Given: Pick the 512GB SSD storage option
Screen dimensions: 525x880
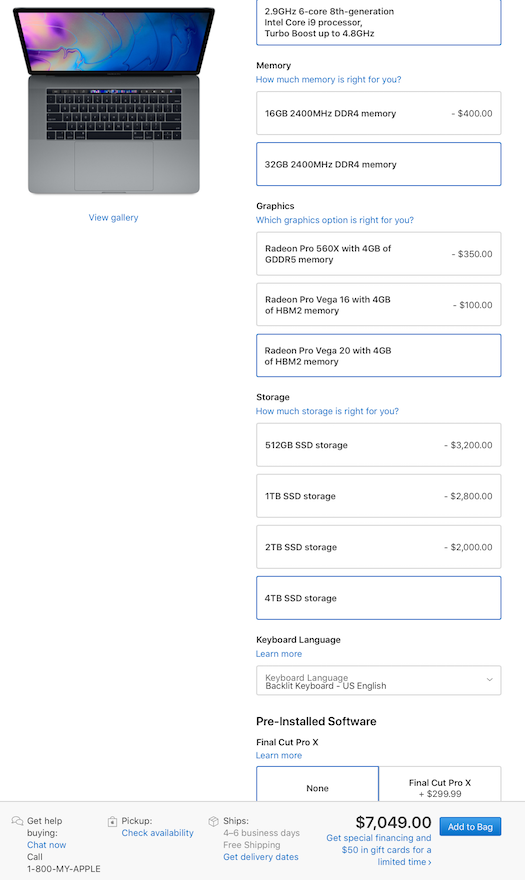Looking at the screenshot, I should (x=378, y=445).
